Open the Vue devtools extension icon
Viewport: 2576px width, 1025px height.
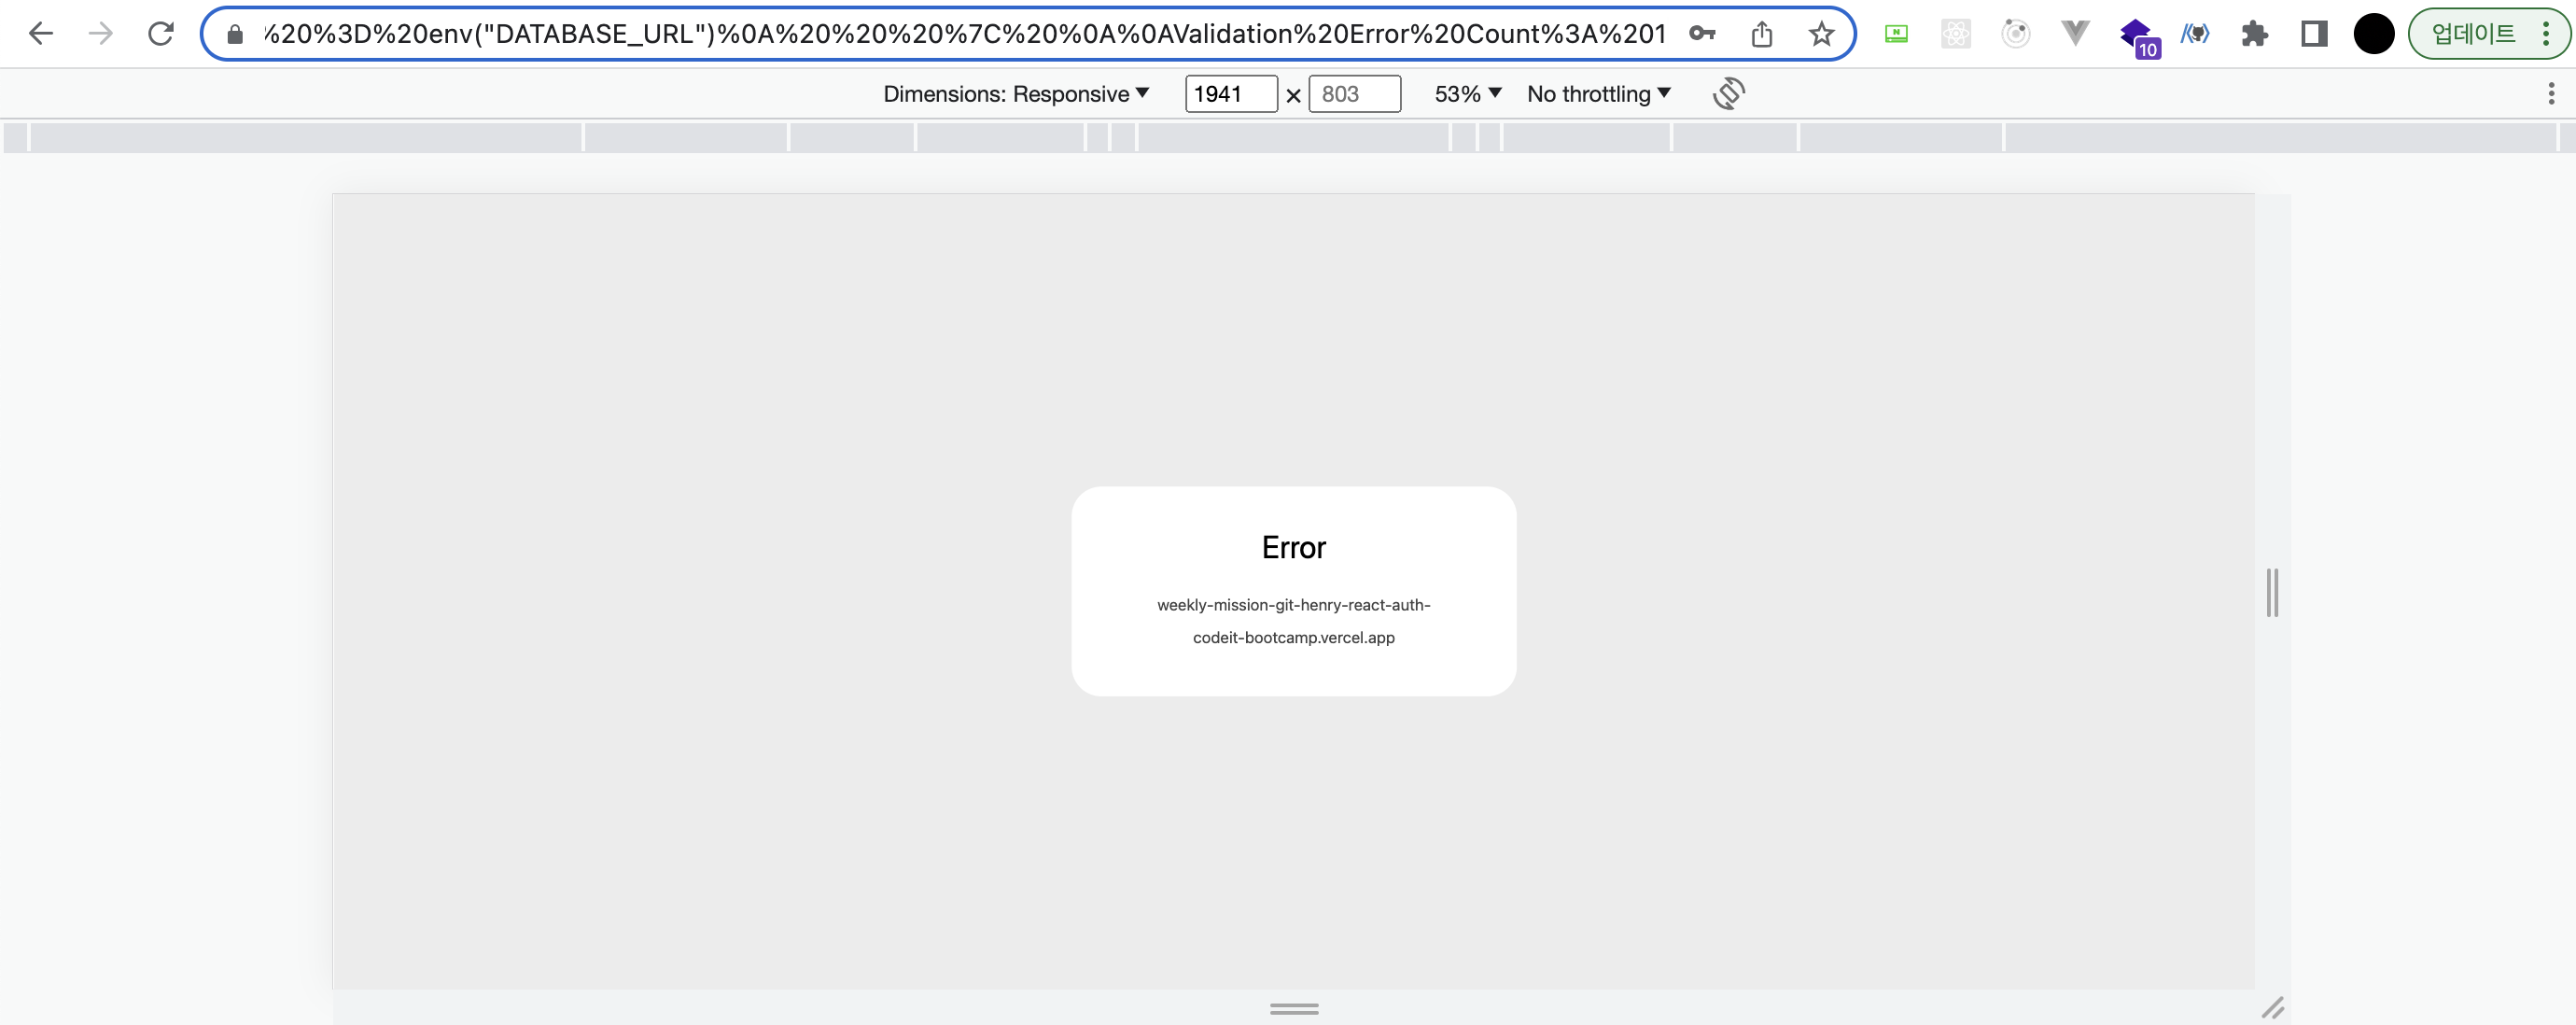(2075, 34)
